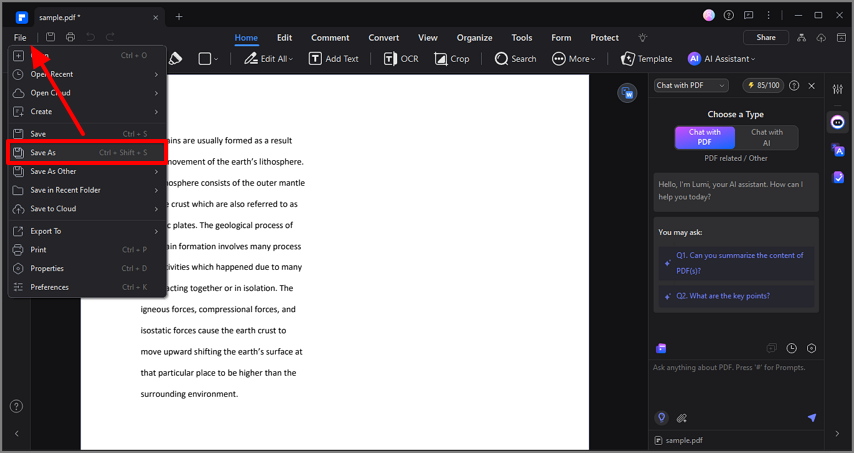This screenshot has height=453, width=854.
Task: Select Chat with PDF toggle option
Action: click(705, 137)
